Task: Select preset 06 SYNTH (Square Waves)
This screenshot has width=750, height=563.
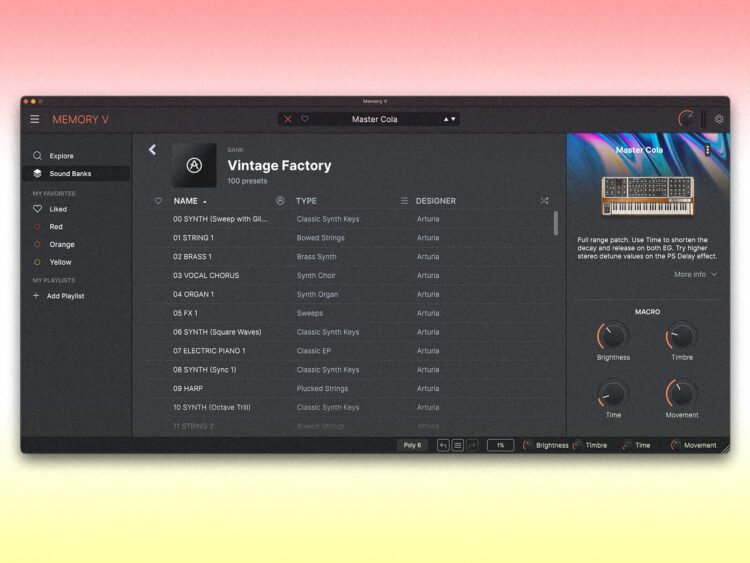Action: coord(349,332)
